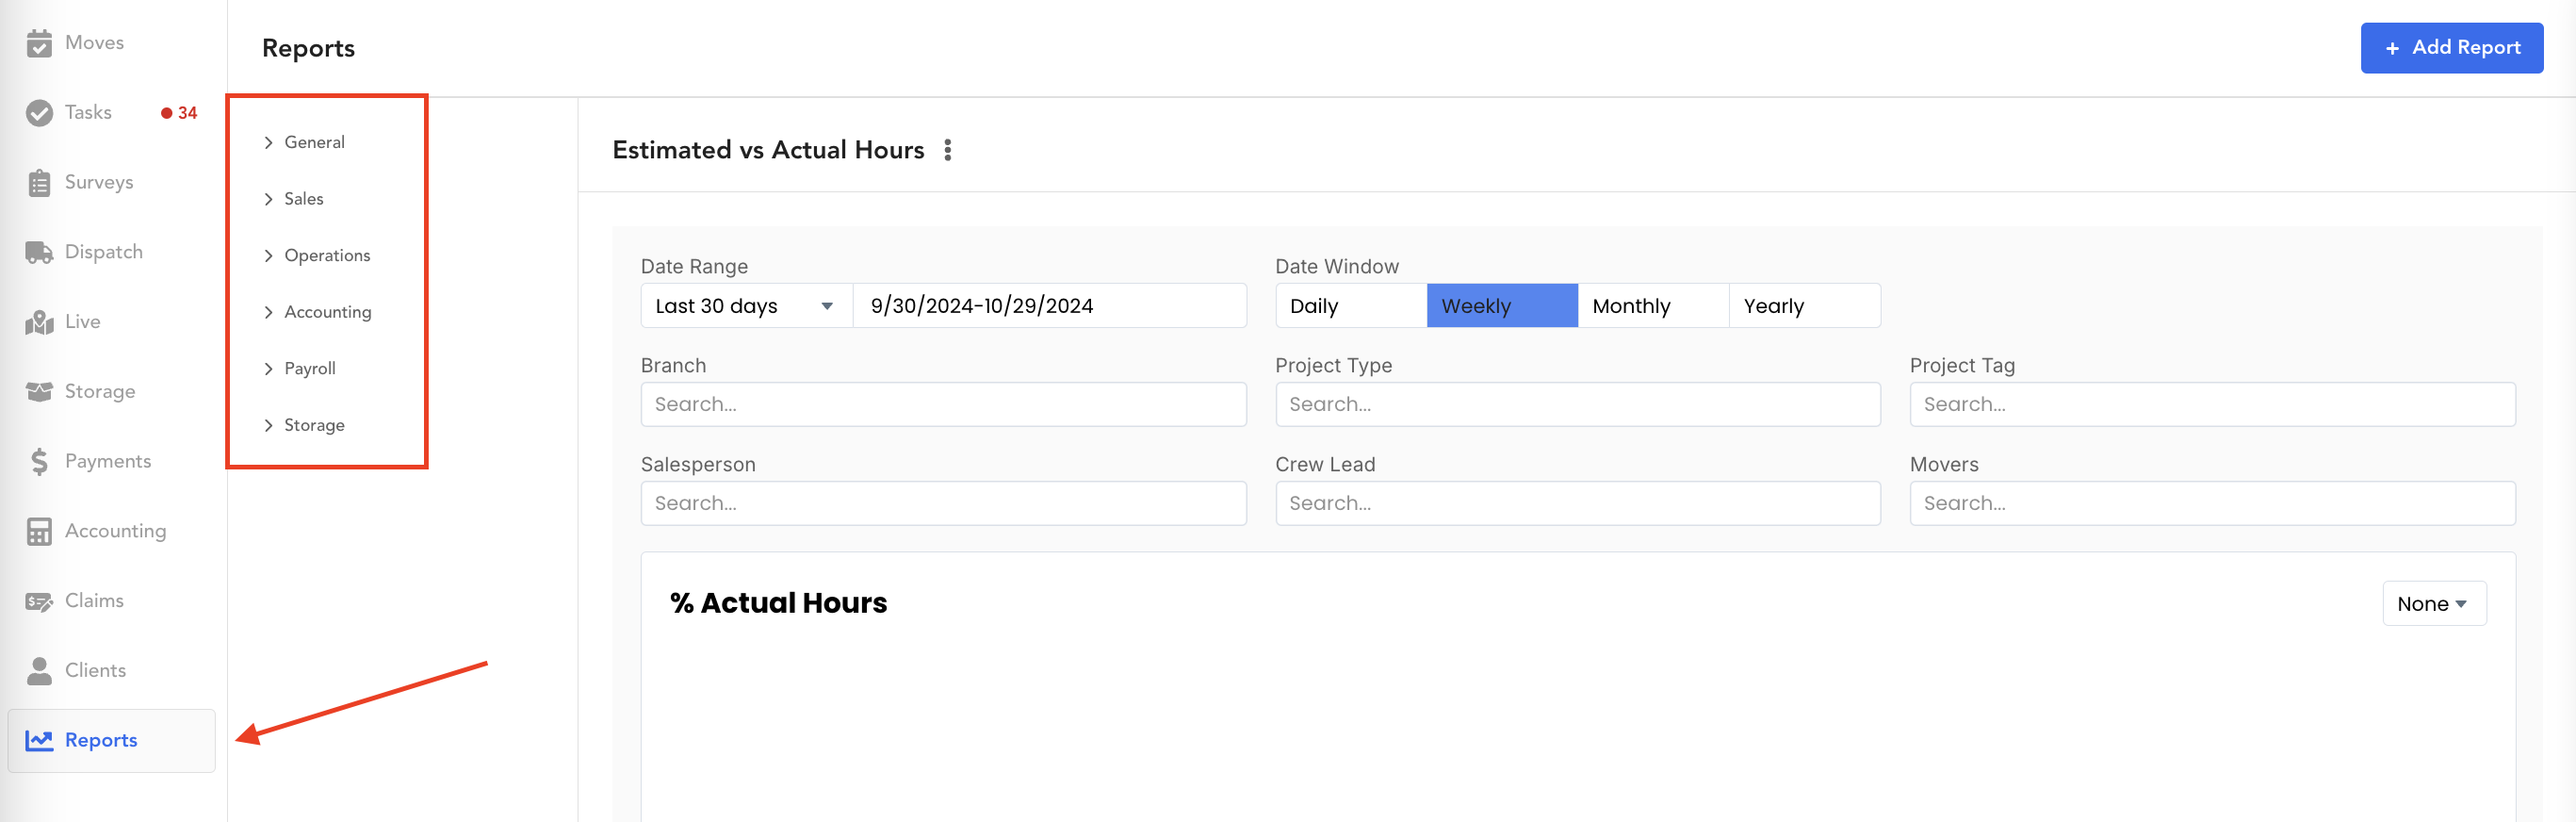
Task: Select the Reports sidebar label
Action: point(101,740)
